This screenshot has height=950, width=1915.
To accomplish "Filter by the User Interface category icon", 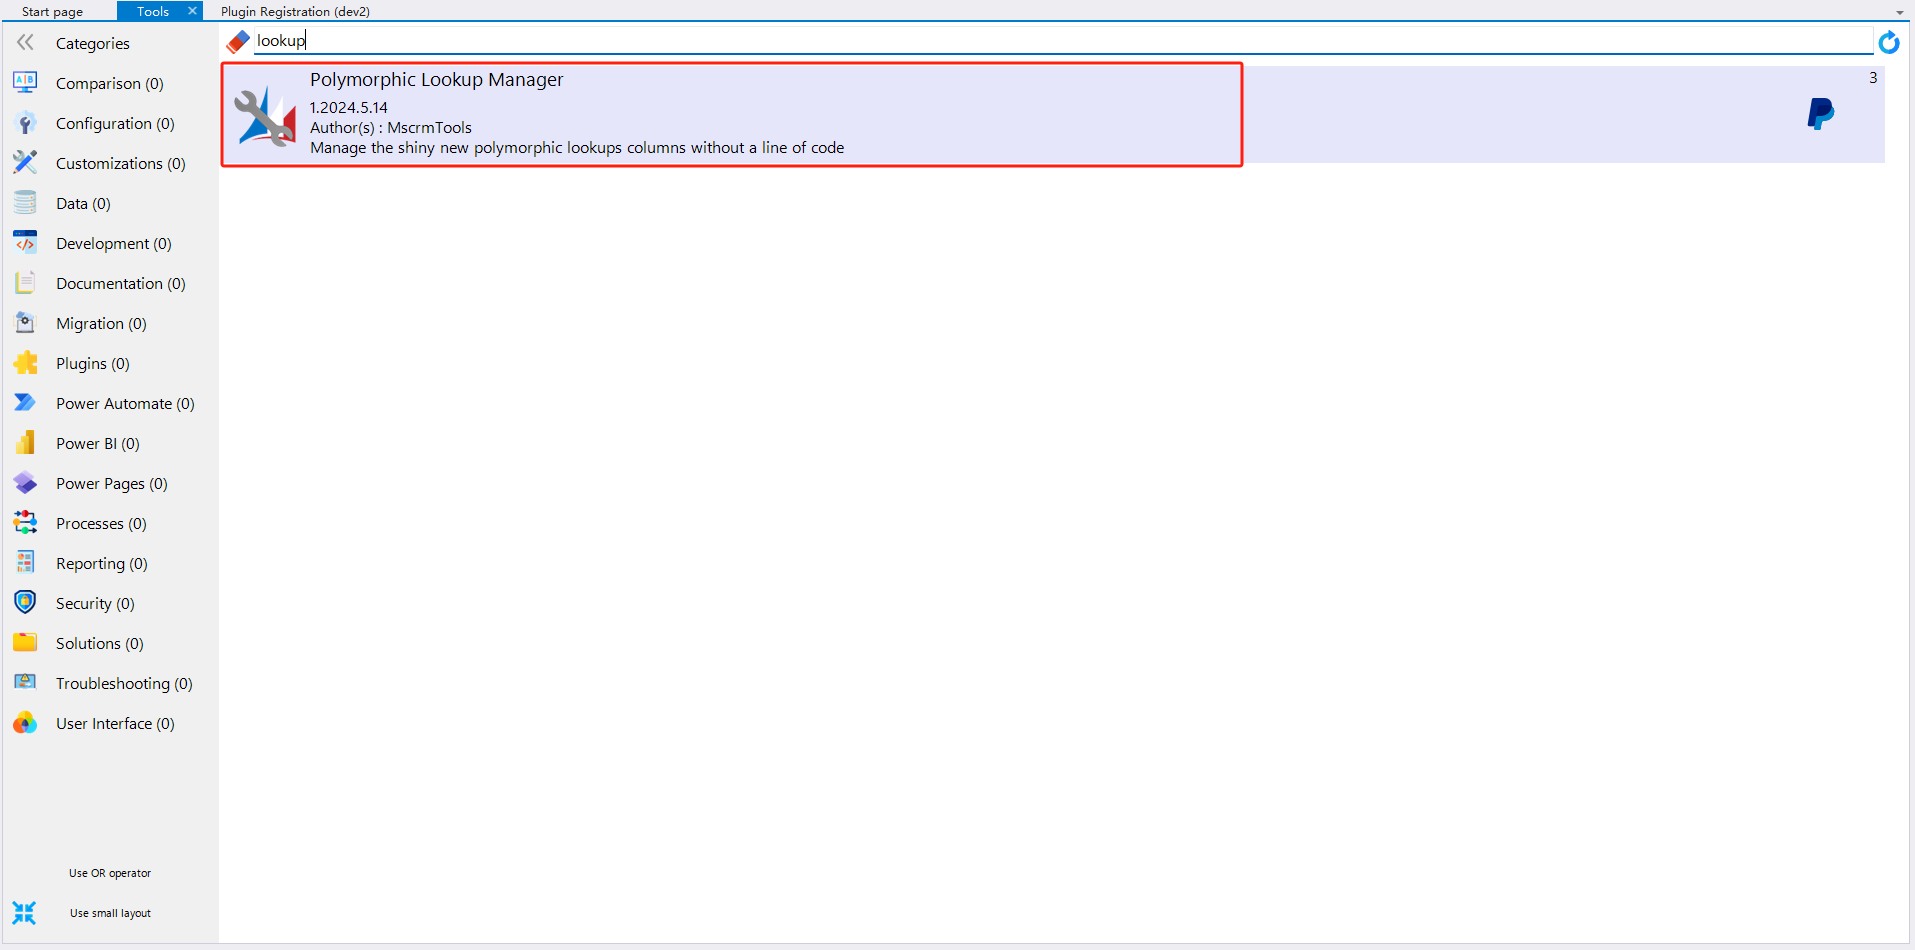I will (x=25, y=723).
